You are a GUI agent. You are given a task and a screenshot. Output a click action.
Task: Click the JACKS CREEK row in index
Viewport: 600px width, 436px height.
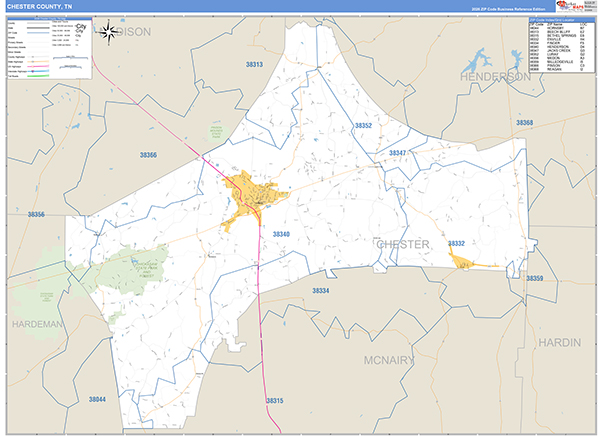tap(557, 51)
